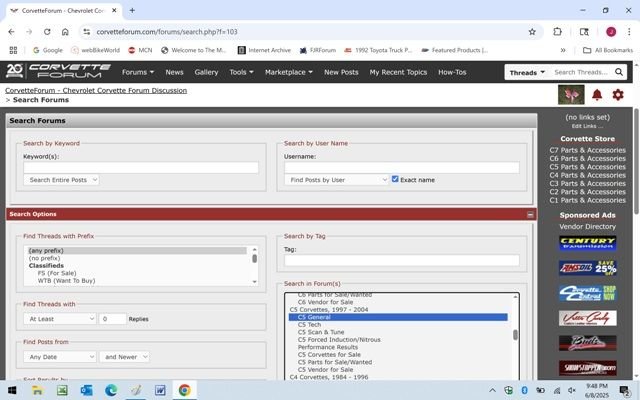Viewport: 640px width, 400px height.
Task: Open the Chrome extensions puzzle icon
Action: 557,32
